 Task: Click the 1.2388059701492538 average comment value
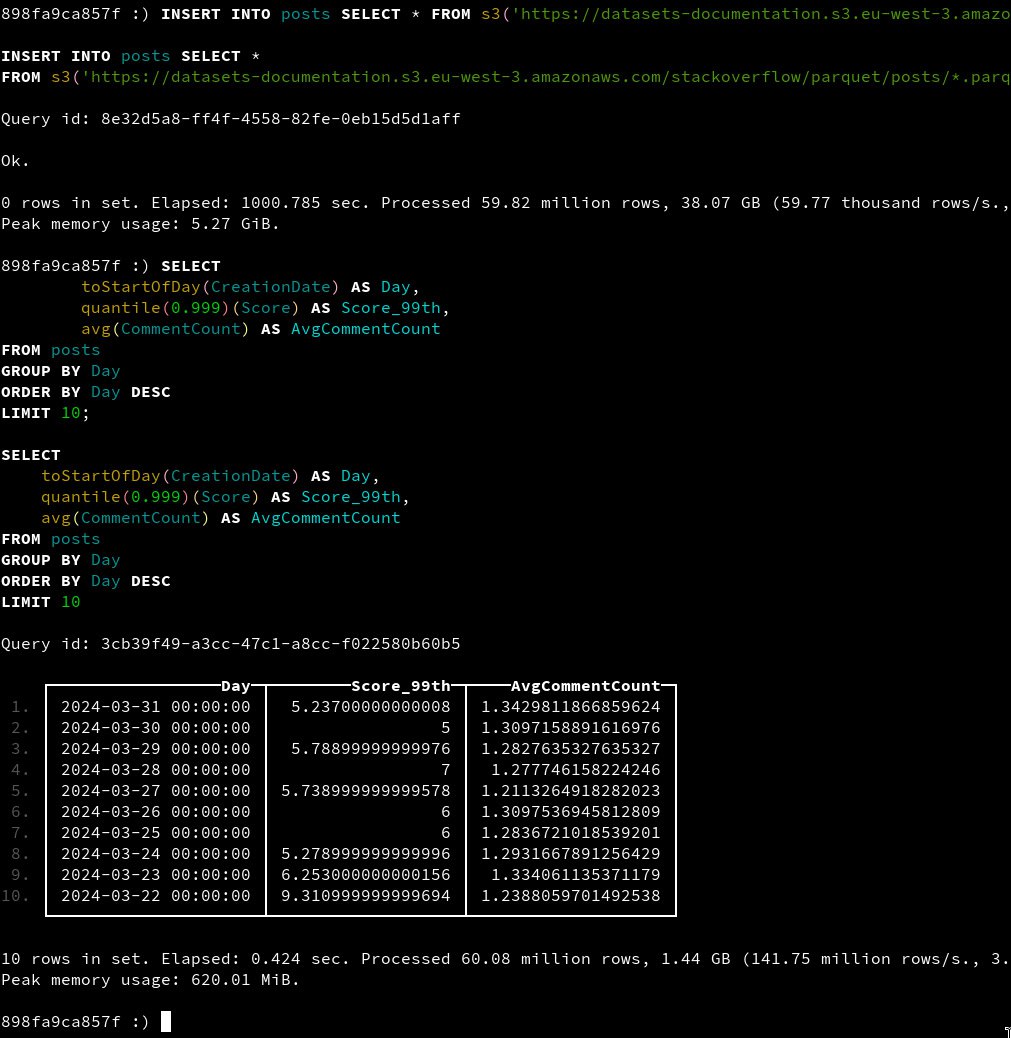[x=570, y=896]
